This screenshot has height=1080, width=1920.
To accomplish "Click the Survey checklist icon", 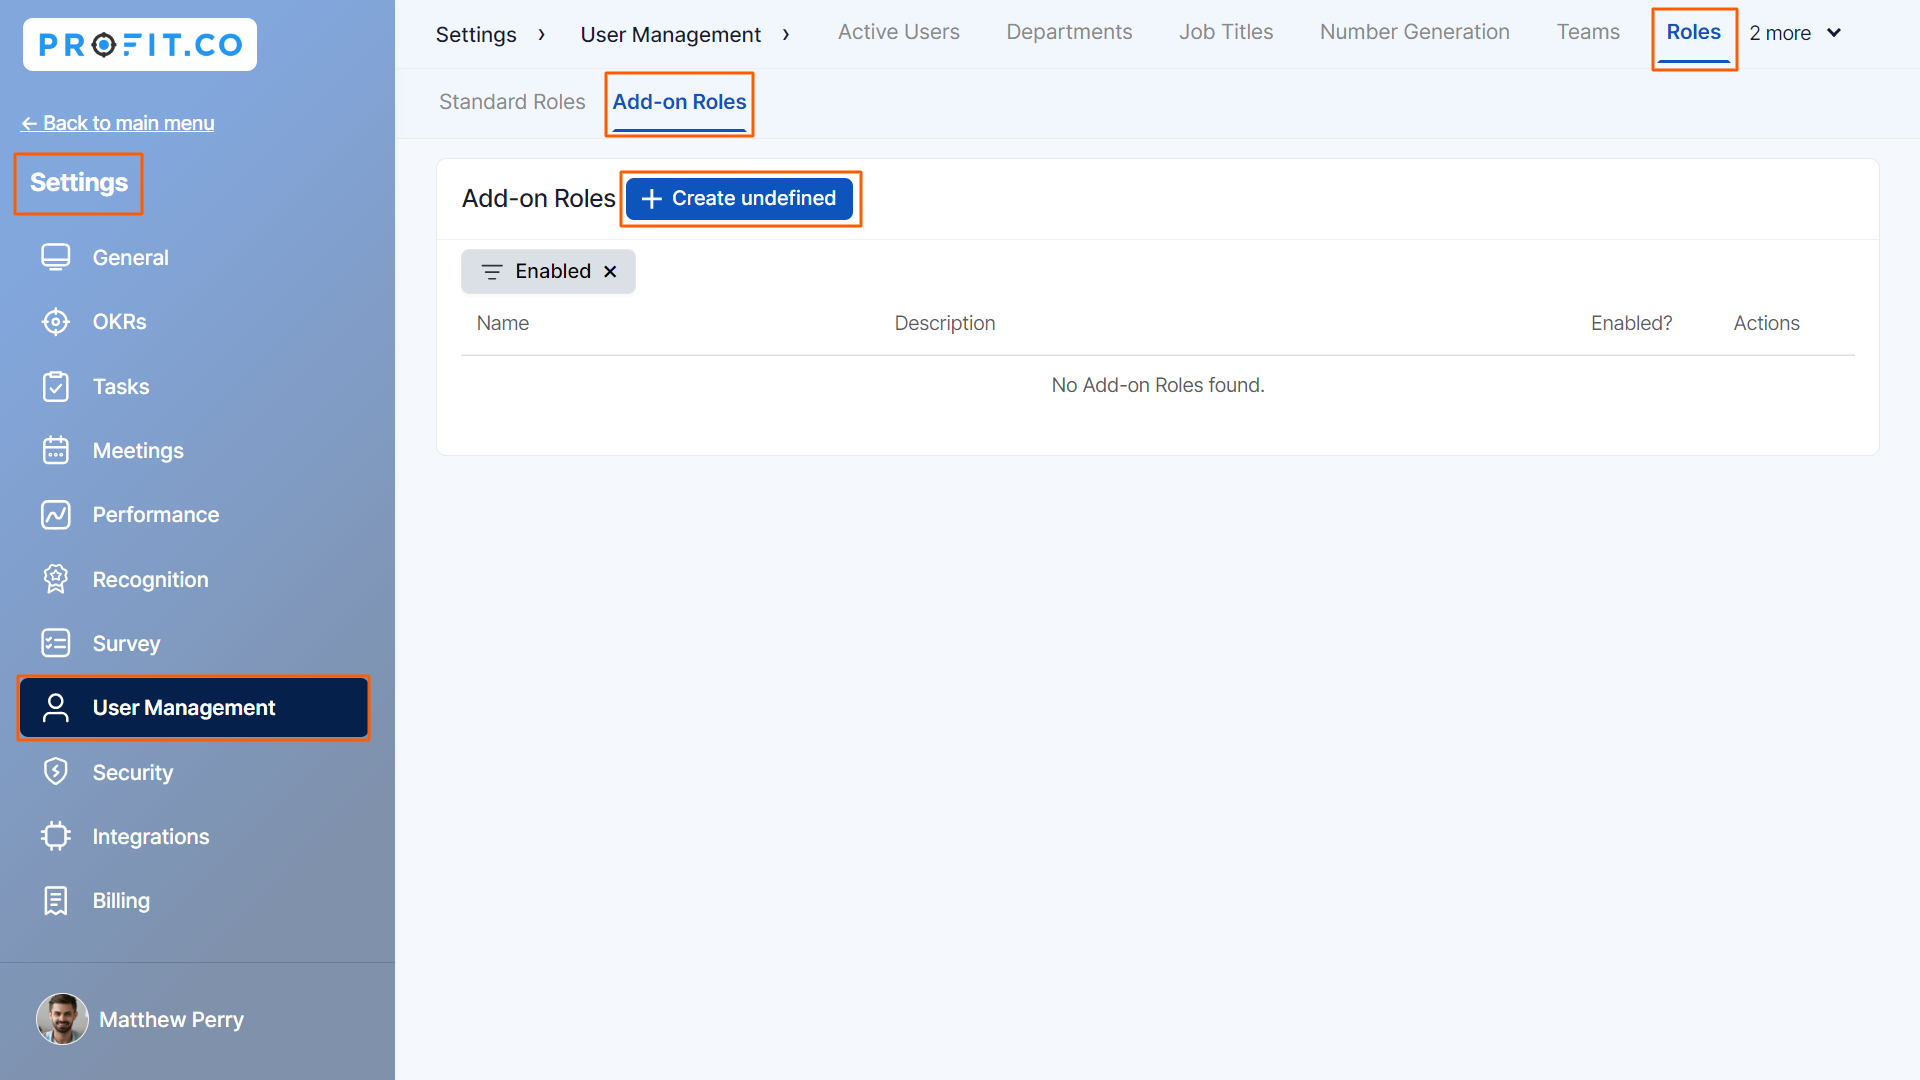I will pos(56,643).
